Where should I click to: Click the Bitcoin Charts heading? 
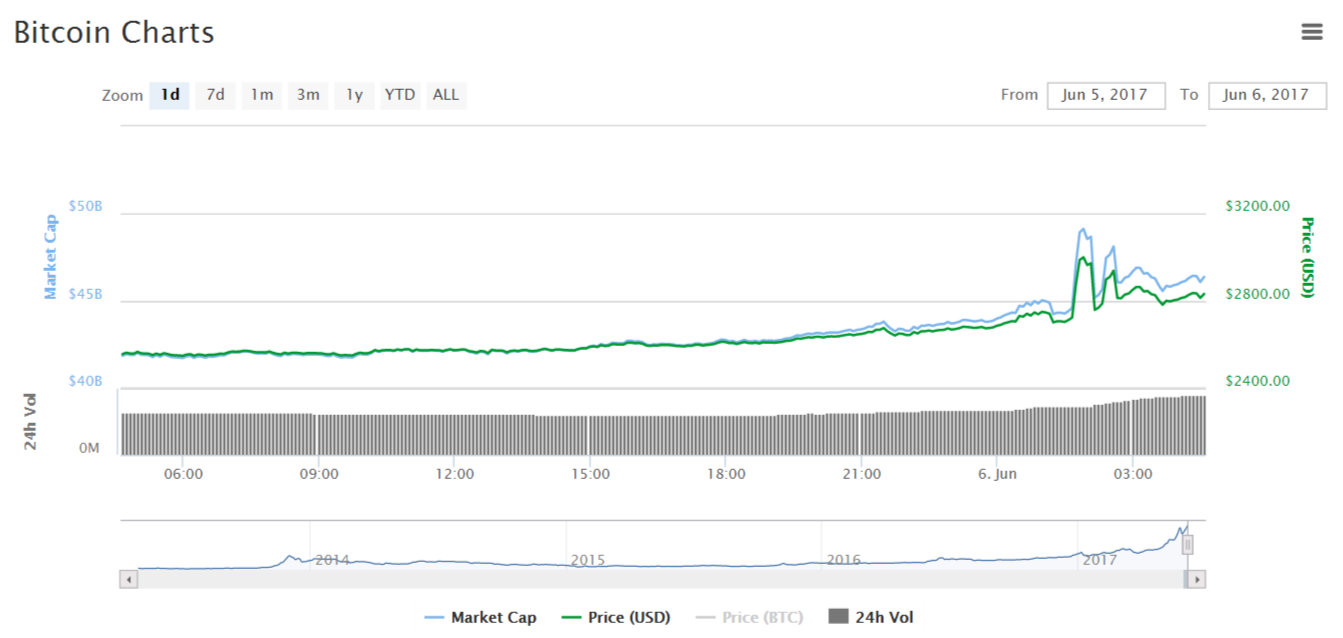click(x=114, y=32)
